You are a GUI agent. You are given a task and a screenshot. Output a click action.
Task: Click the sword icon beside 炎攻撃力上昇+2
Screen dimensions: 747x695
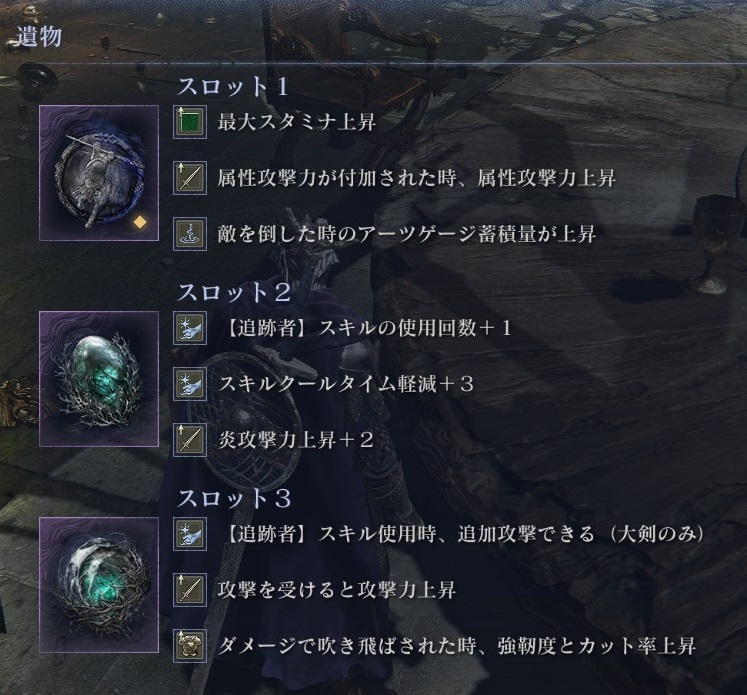[x=190, y=440]
